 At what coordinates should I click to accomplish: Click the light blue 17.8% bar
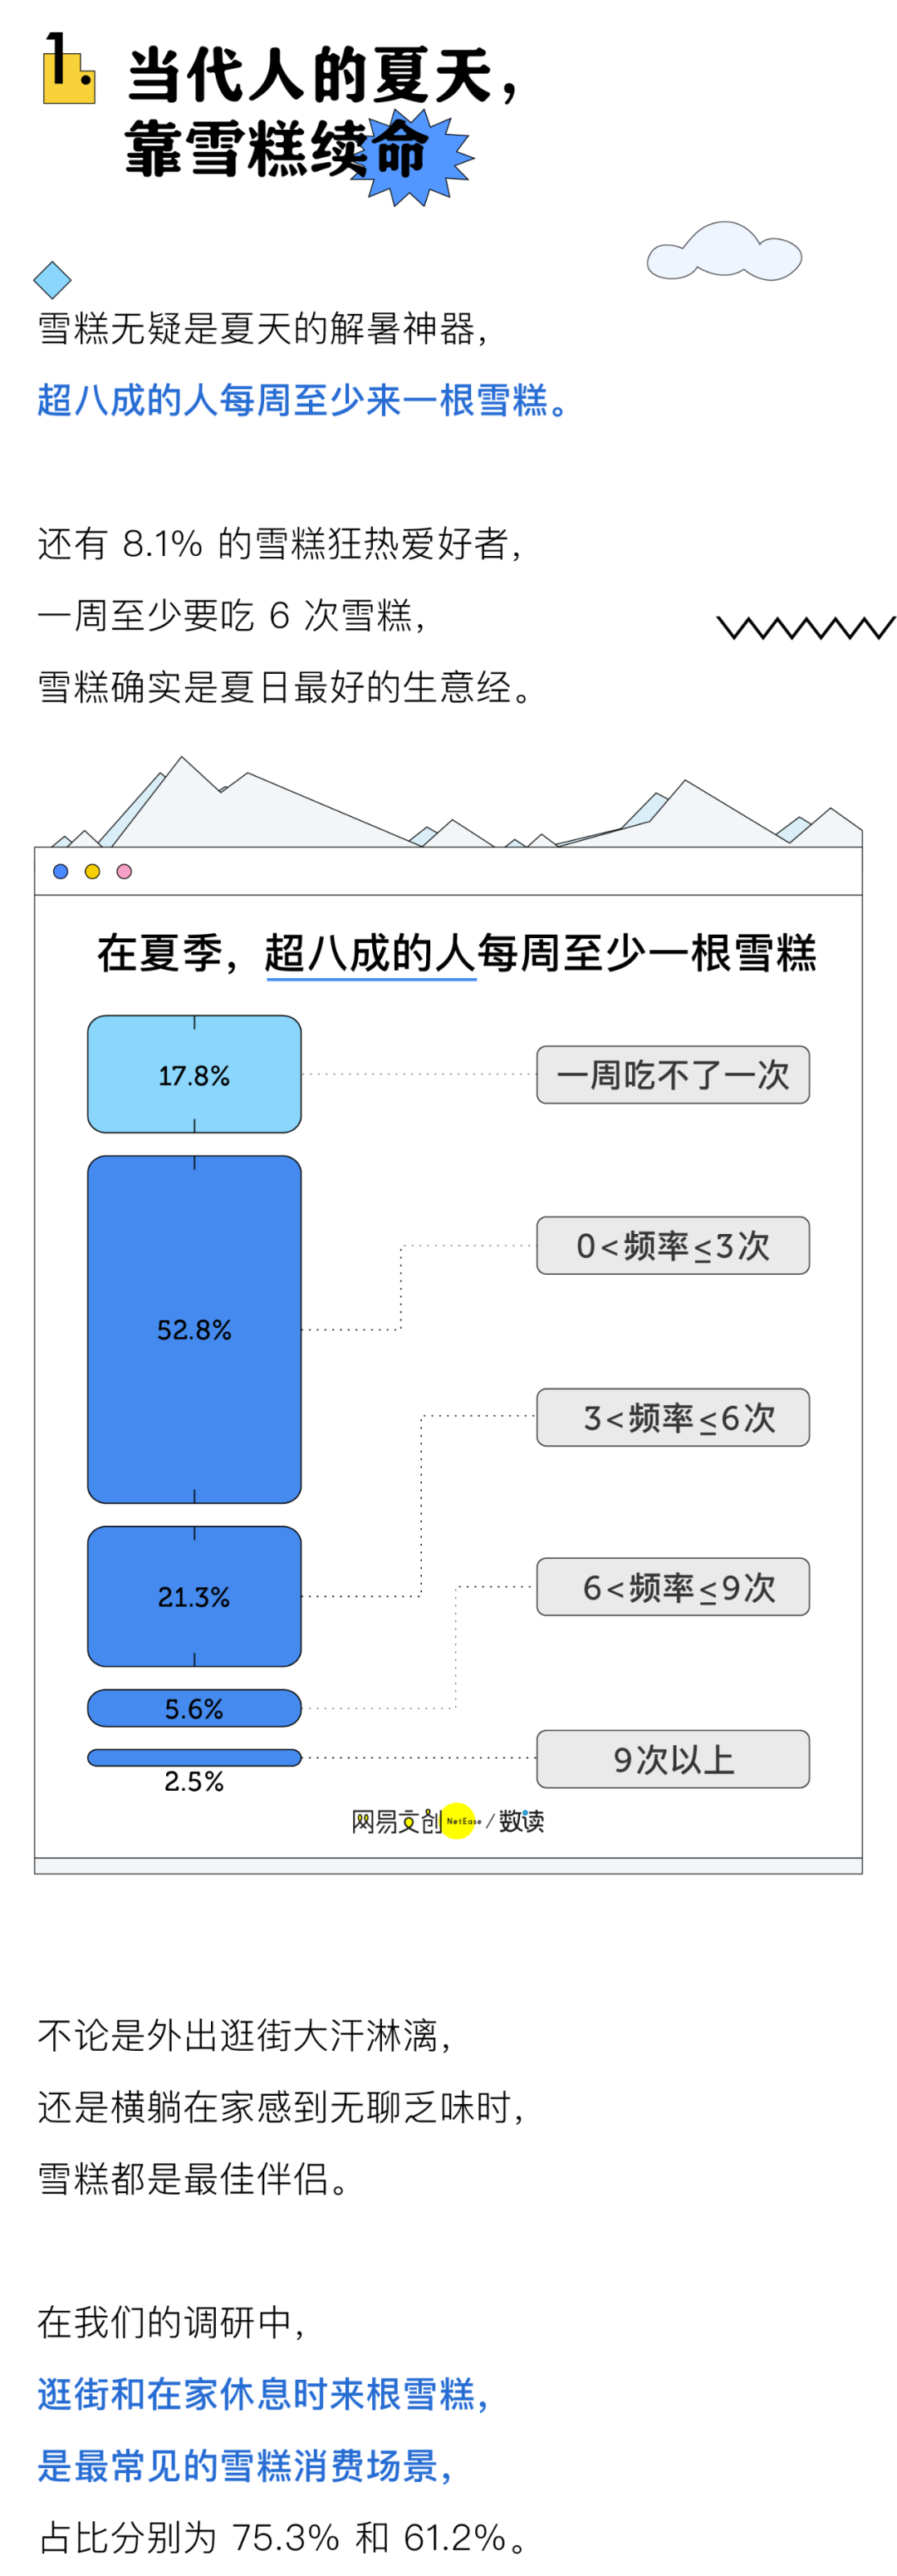coord(194,1074)
